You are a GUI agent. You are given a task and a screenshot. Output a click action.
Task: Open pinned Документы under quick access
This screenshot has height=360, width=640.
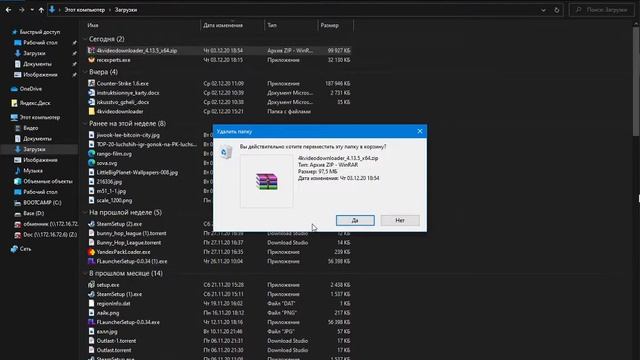[37, 64]
